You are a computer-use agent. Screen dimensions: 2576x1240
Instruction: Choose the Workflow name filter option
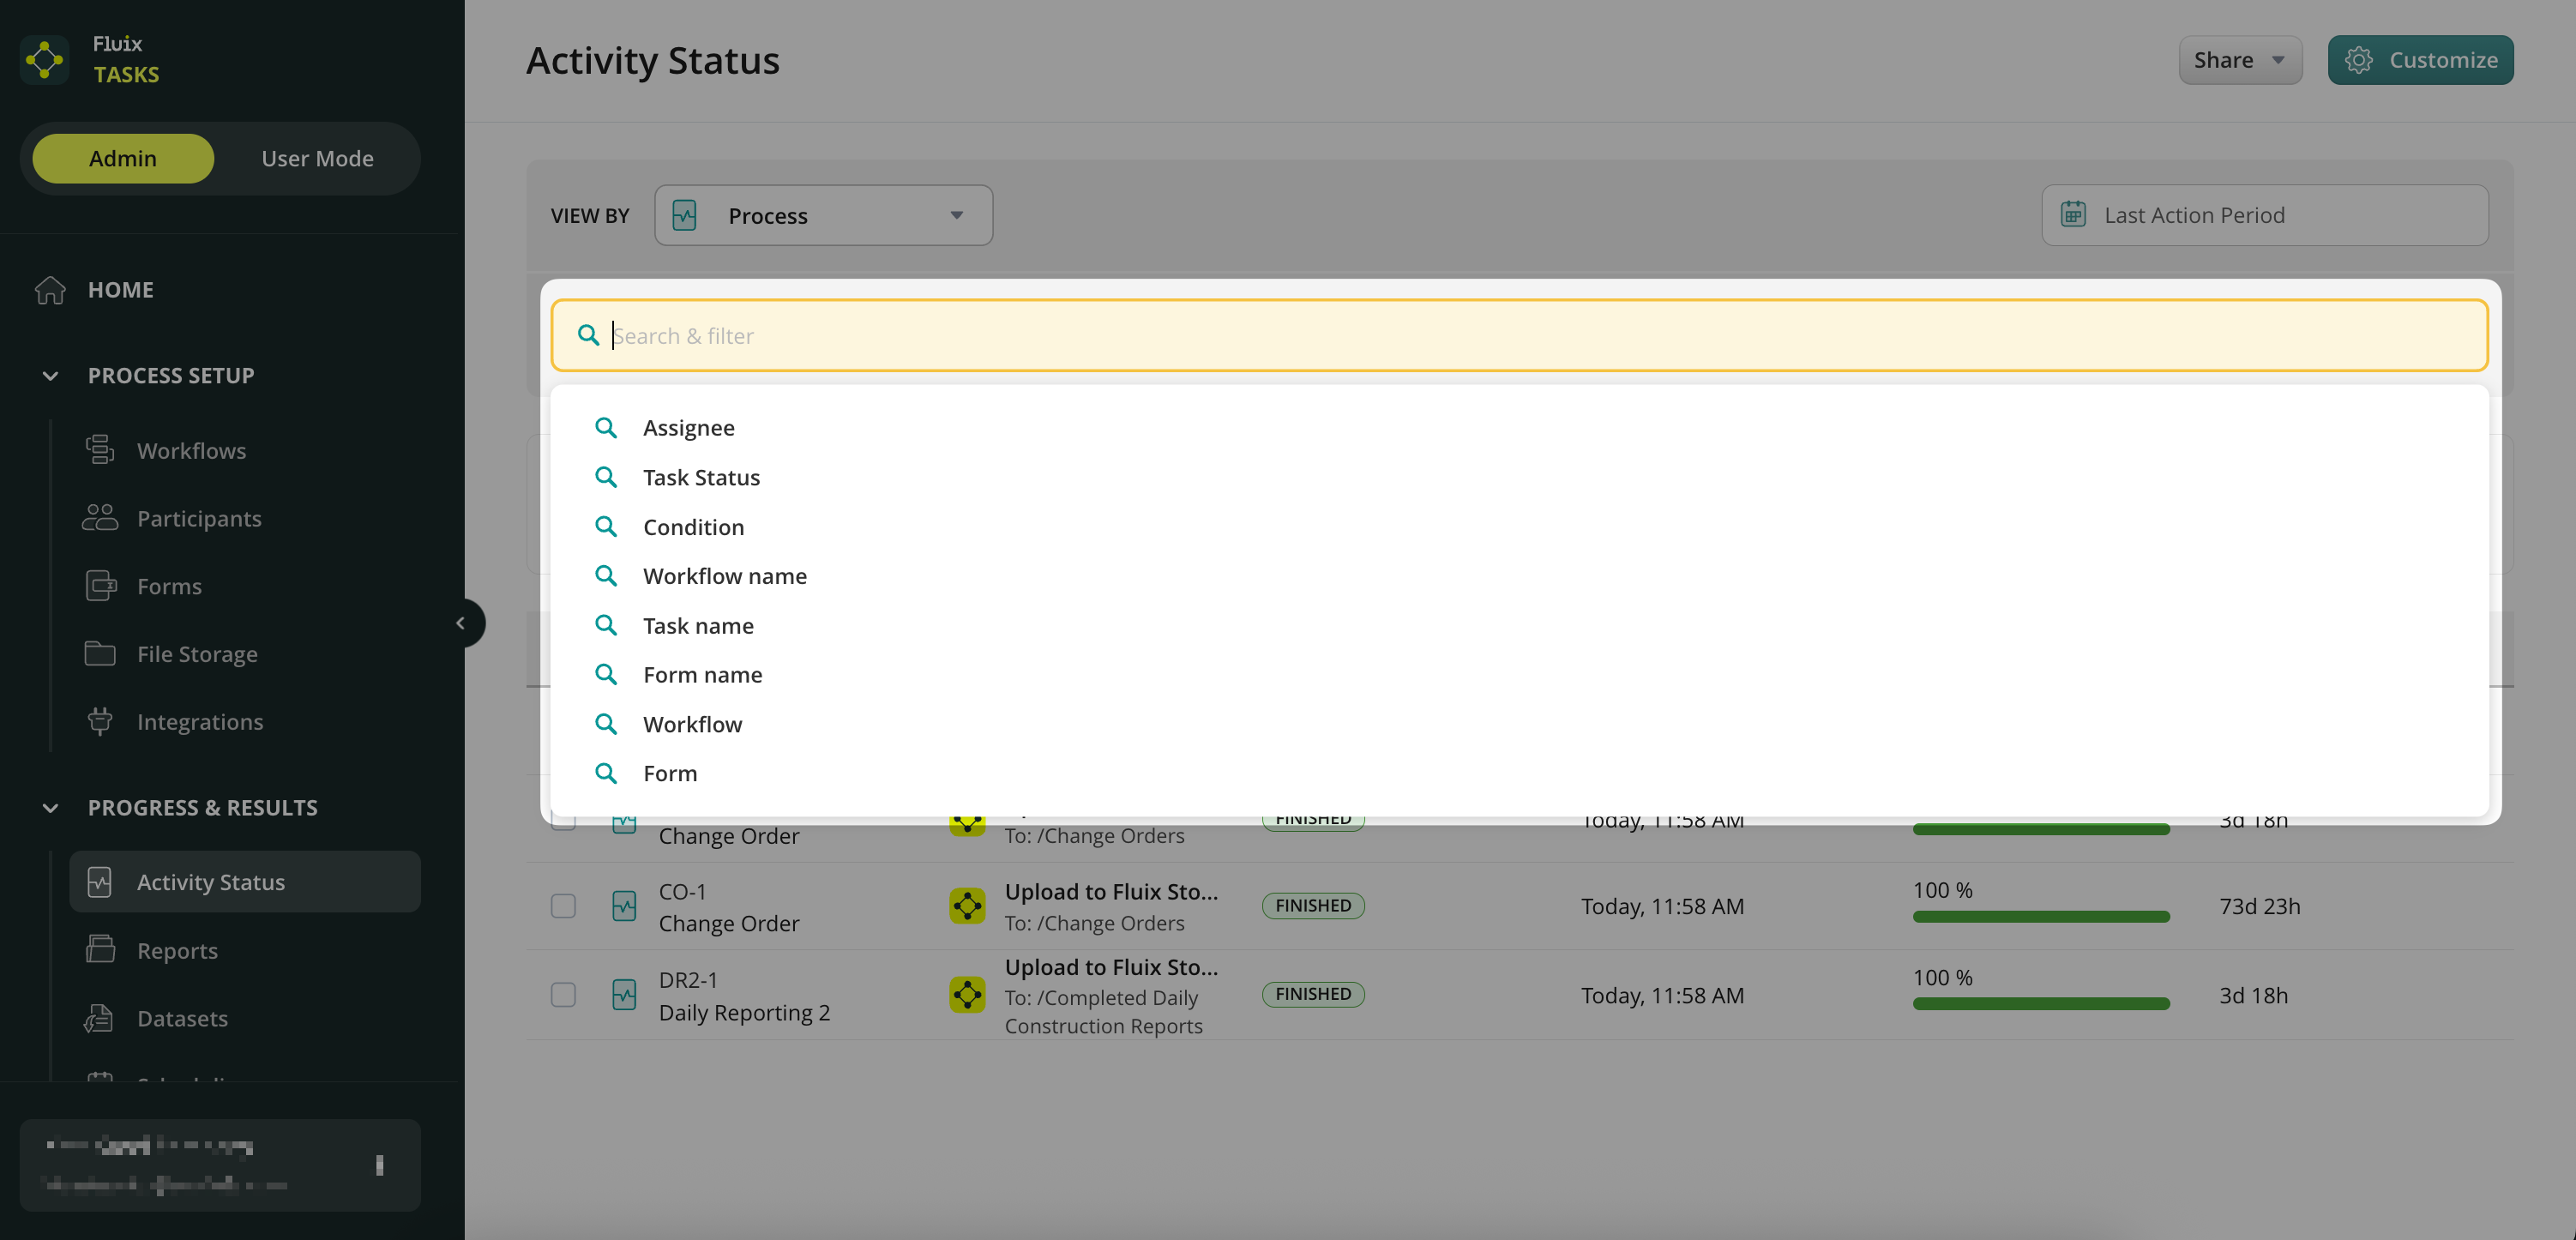pyautogui.click(x=724, y=576)
